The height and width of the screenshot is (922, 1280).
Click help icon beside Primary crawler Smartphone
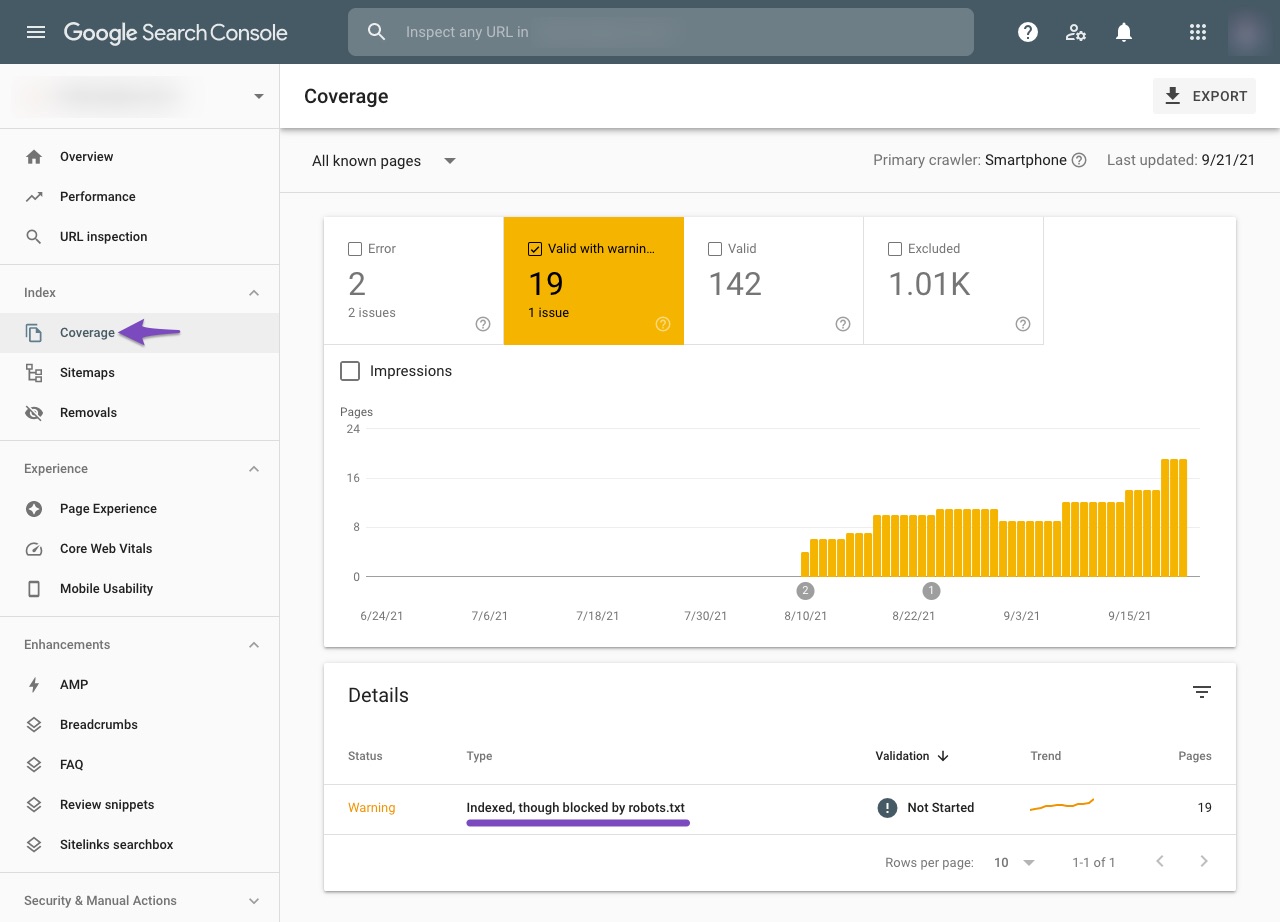[1079, 160]
